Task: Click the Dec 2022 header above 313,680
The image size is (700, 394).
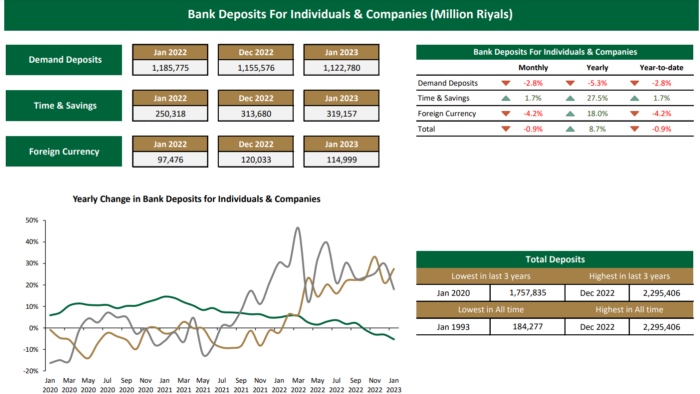Action: [256, 98]
